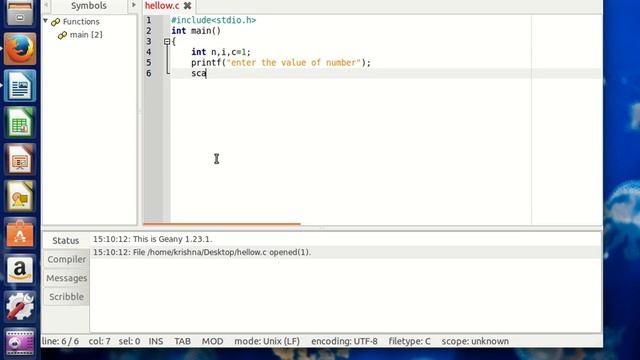Image resolution: width=640 pixels, height=360 pixels.
Task: Click the horizontal scrollbar of the editor
Action: click(222, 224)
